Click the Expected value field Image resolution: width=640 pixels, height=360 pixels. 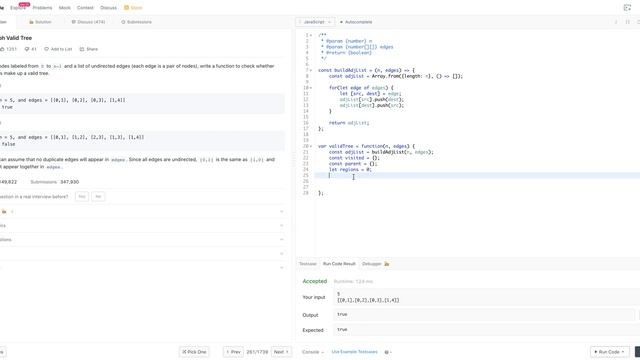tap(487, 330)
